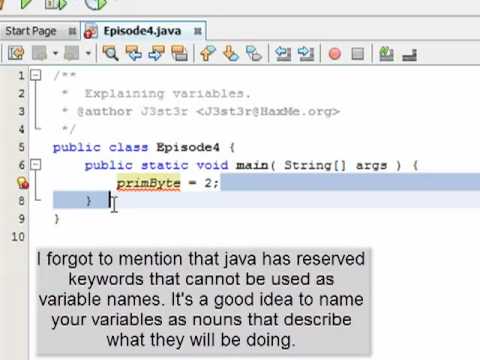The height and width of the screenshot is (360, 480).
Task: Click the 'Explaining variables.' comment text
Action: pyautogui.click(x=168, y=94)
